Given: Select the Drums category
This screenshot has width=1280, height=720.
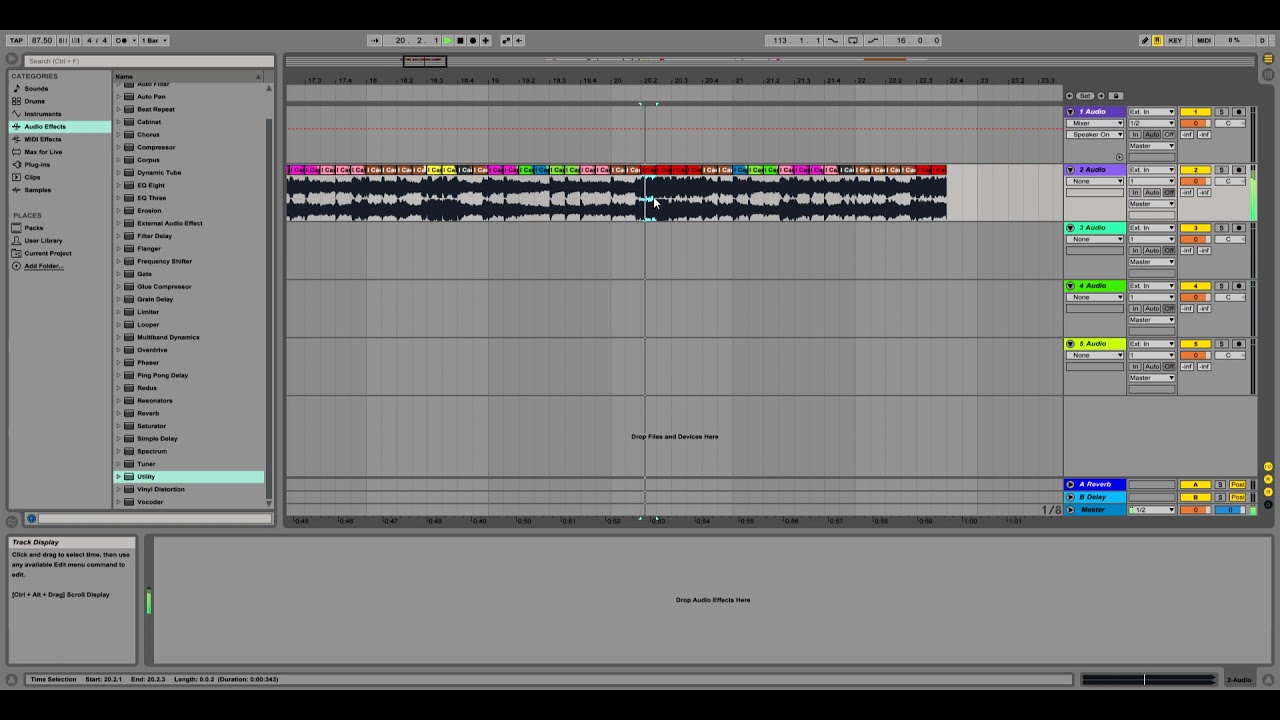Looking at the screenshot, I should (x=35, y=101).
